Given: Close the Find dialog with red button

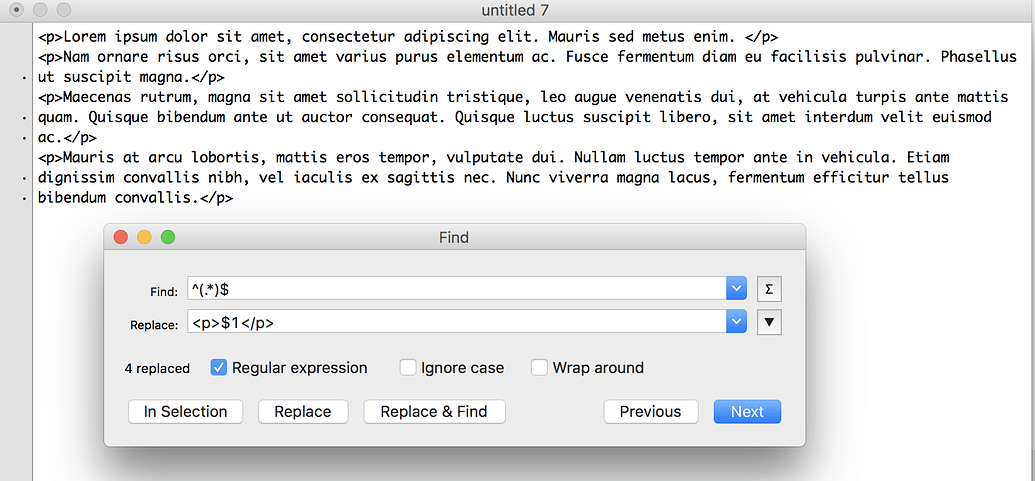Looking at the screenshot, I should (x=121, y=237).
